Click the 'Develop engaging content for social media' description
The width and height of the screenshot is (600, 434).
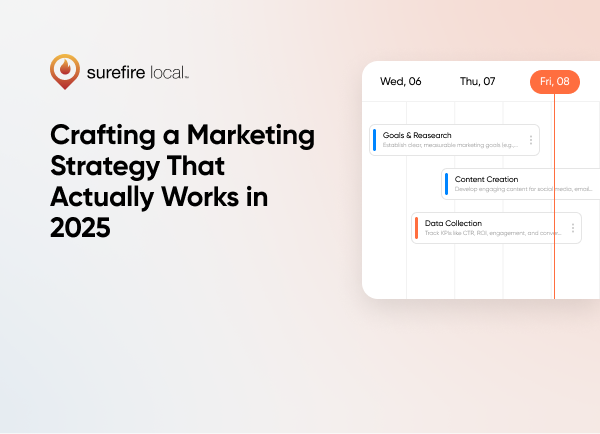pyautogui.click(x=523, y=189)
